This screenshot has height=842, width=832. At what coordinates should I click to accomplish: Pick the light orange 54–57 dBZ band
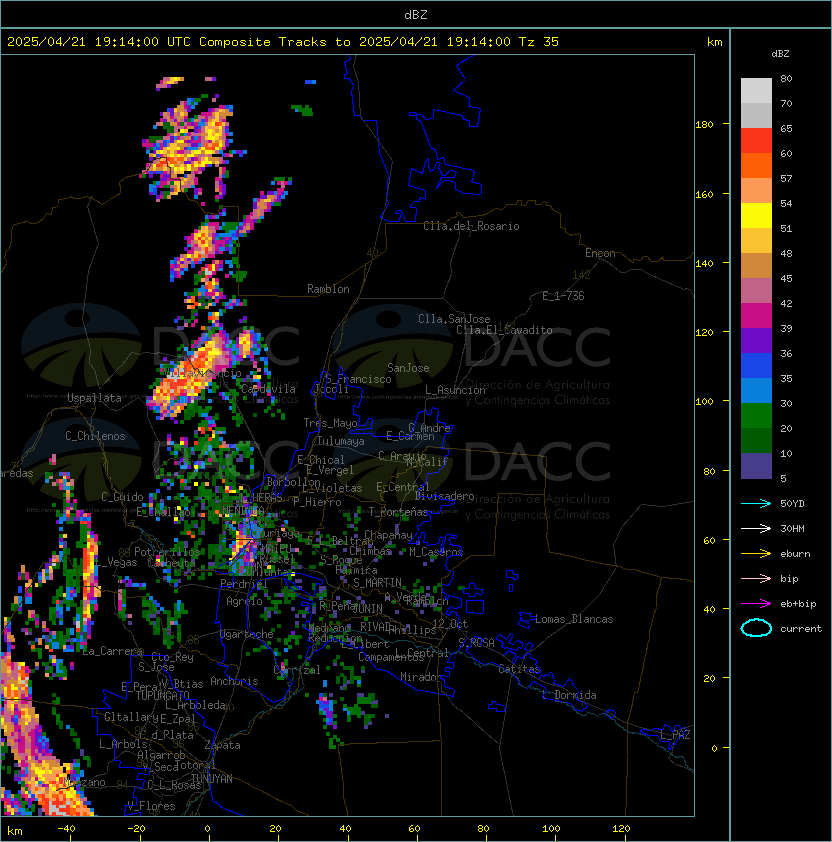tap(756, 191)
